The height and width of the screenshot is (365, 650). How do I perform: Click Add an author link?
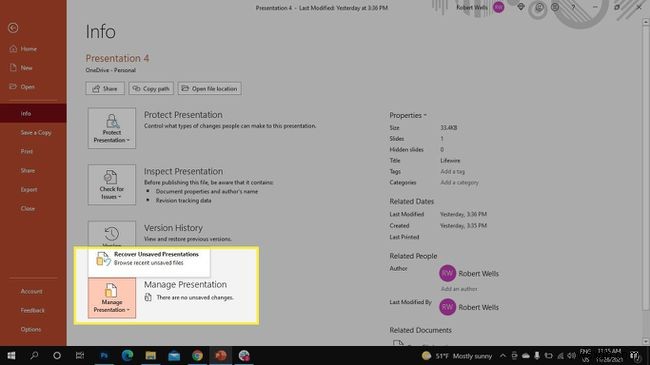click(x=459, y=289)
